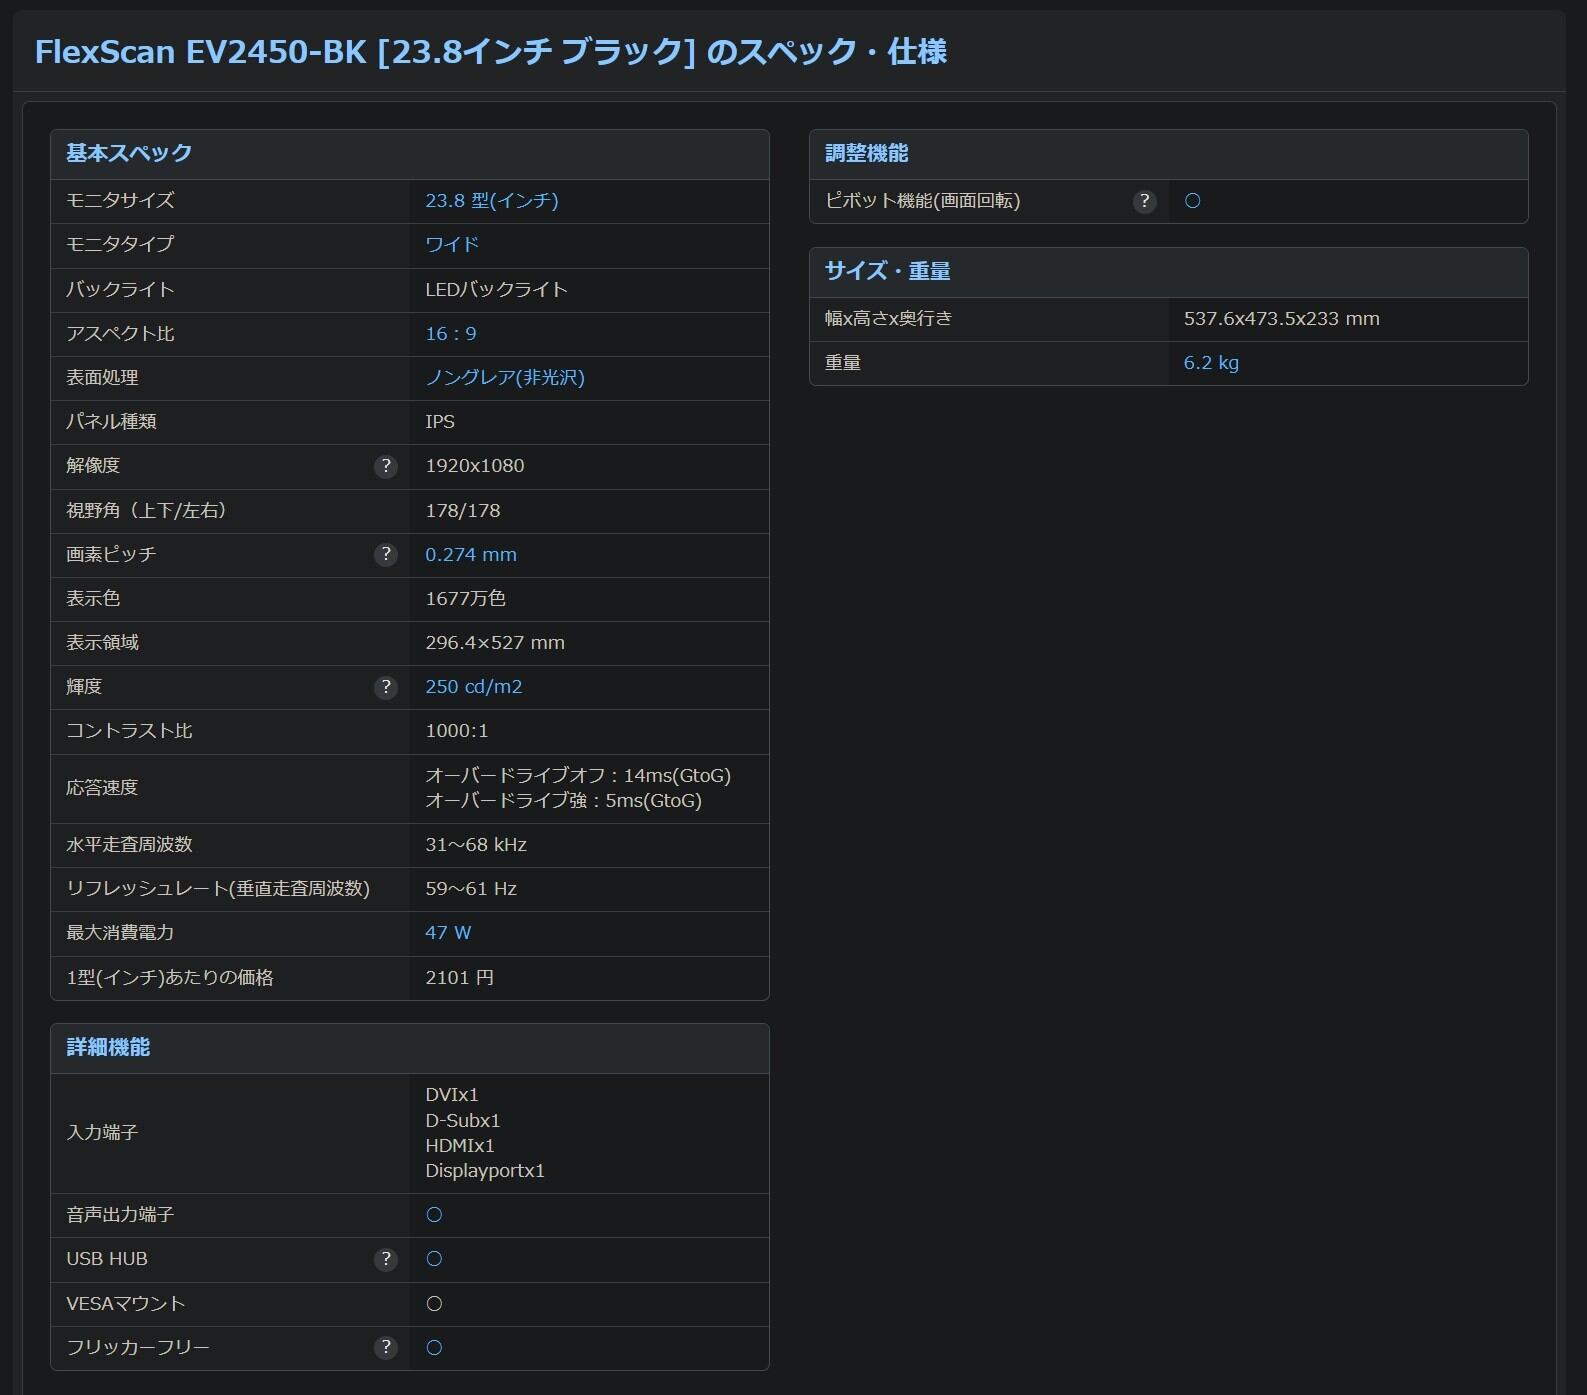Click the DVIx1 input terminal entry
The height and width of the screenshot is (1395, 1587).
point(452,1095)
